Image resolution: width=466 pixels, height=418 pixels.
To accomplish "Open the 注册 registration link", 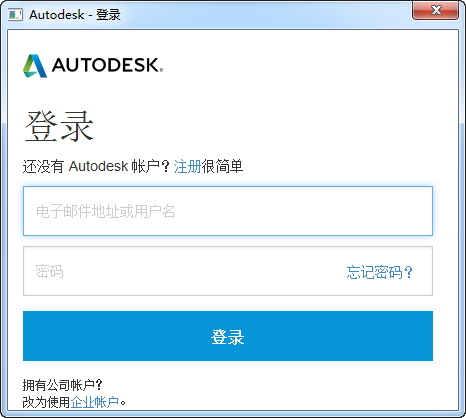I will tap(187, 166).
